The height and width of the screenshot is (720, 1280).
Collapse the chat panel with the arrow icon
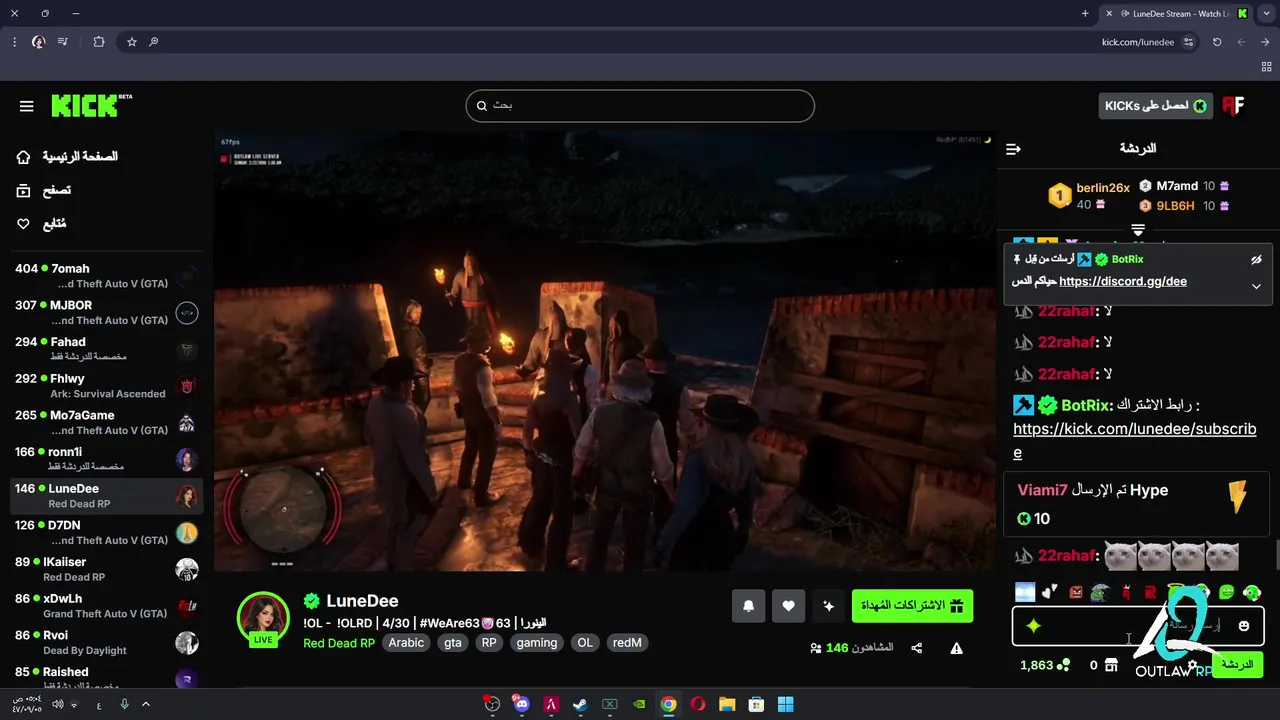pos(1013,149)
